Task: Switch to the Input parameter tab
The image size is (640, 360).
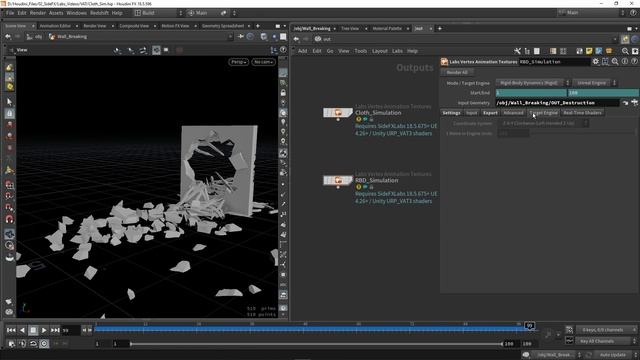Action: pos(471,113)
